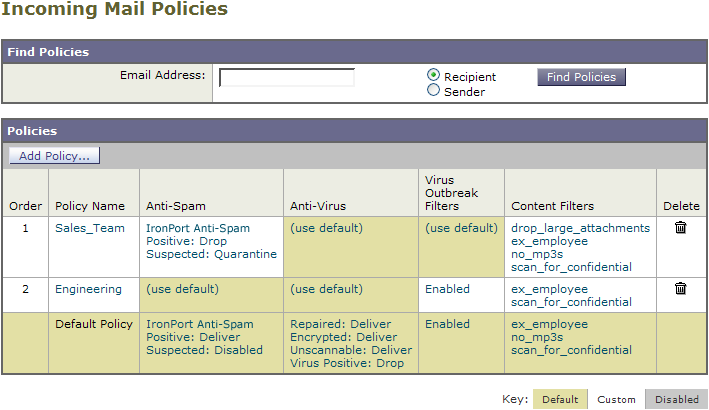Open Sales_Team drop_large_attachments content filter
The image size is (709, 410).
[x=581, y=228]
